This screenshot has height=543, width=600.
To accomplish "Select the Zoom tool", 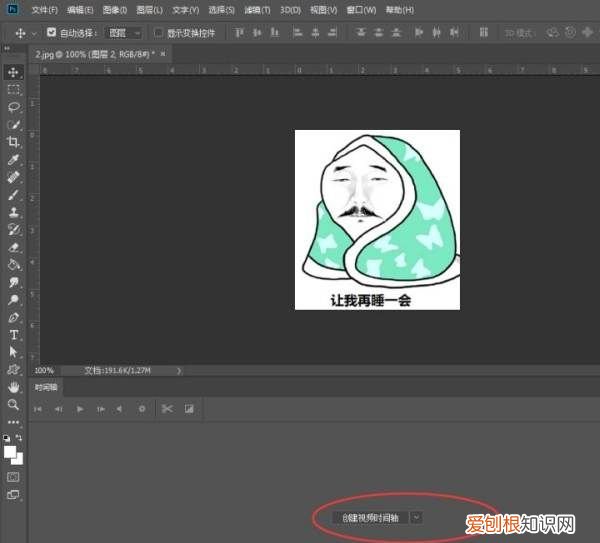I will point(13,404).
